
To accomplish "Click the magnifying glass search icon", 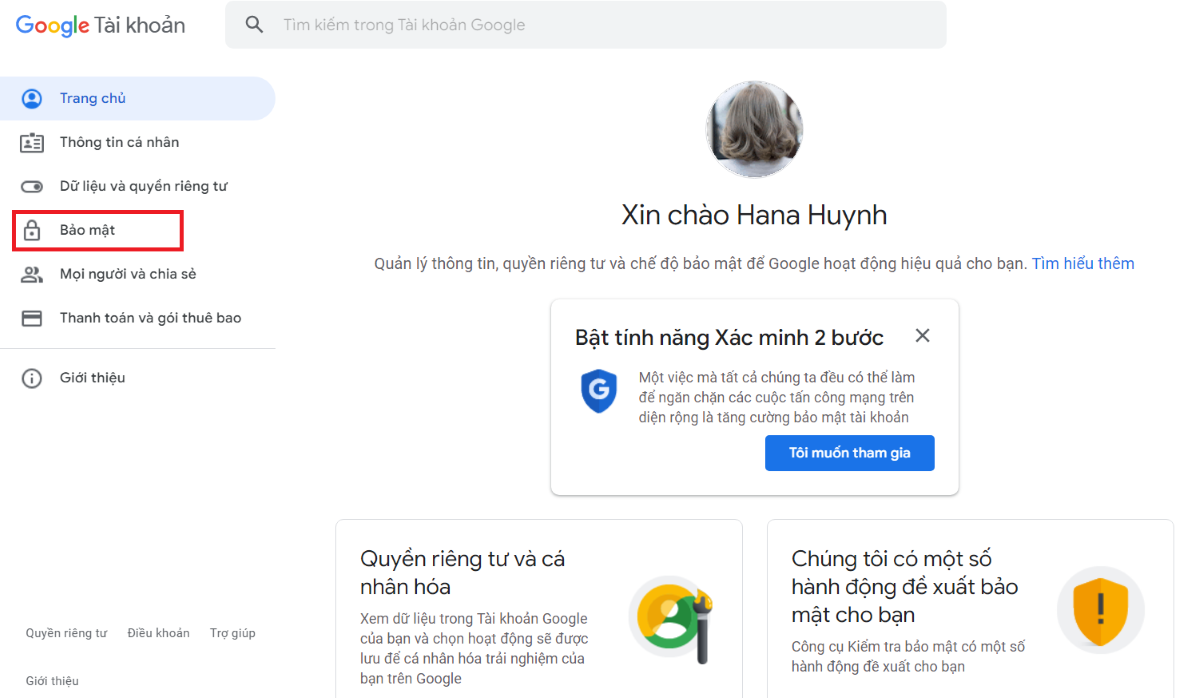I will point(254,25).
